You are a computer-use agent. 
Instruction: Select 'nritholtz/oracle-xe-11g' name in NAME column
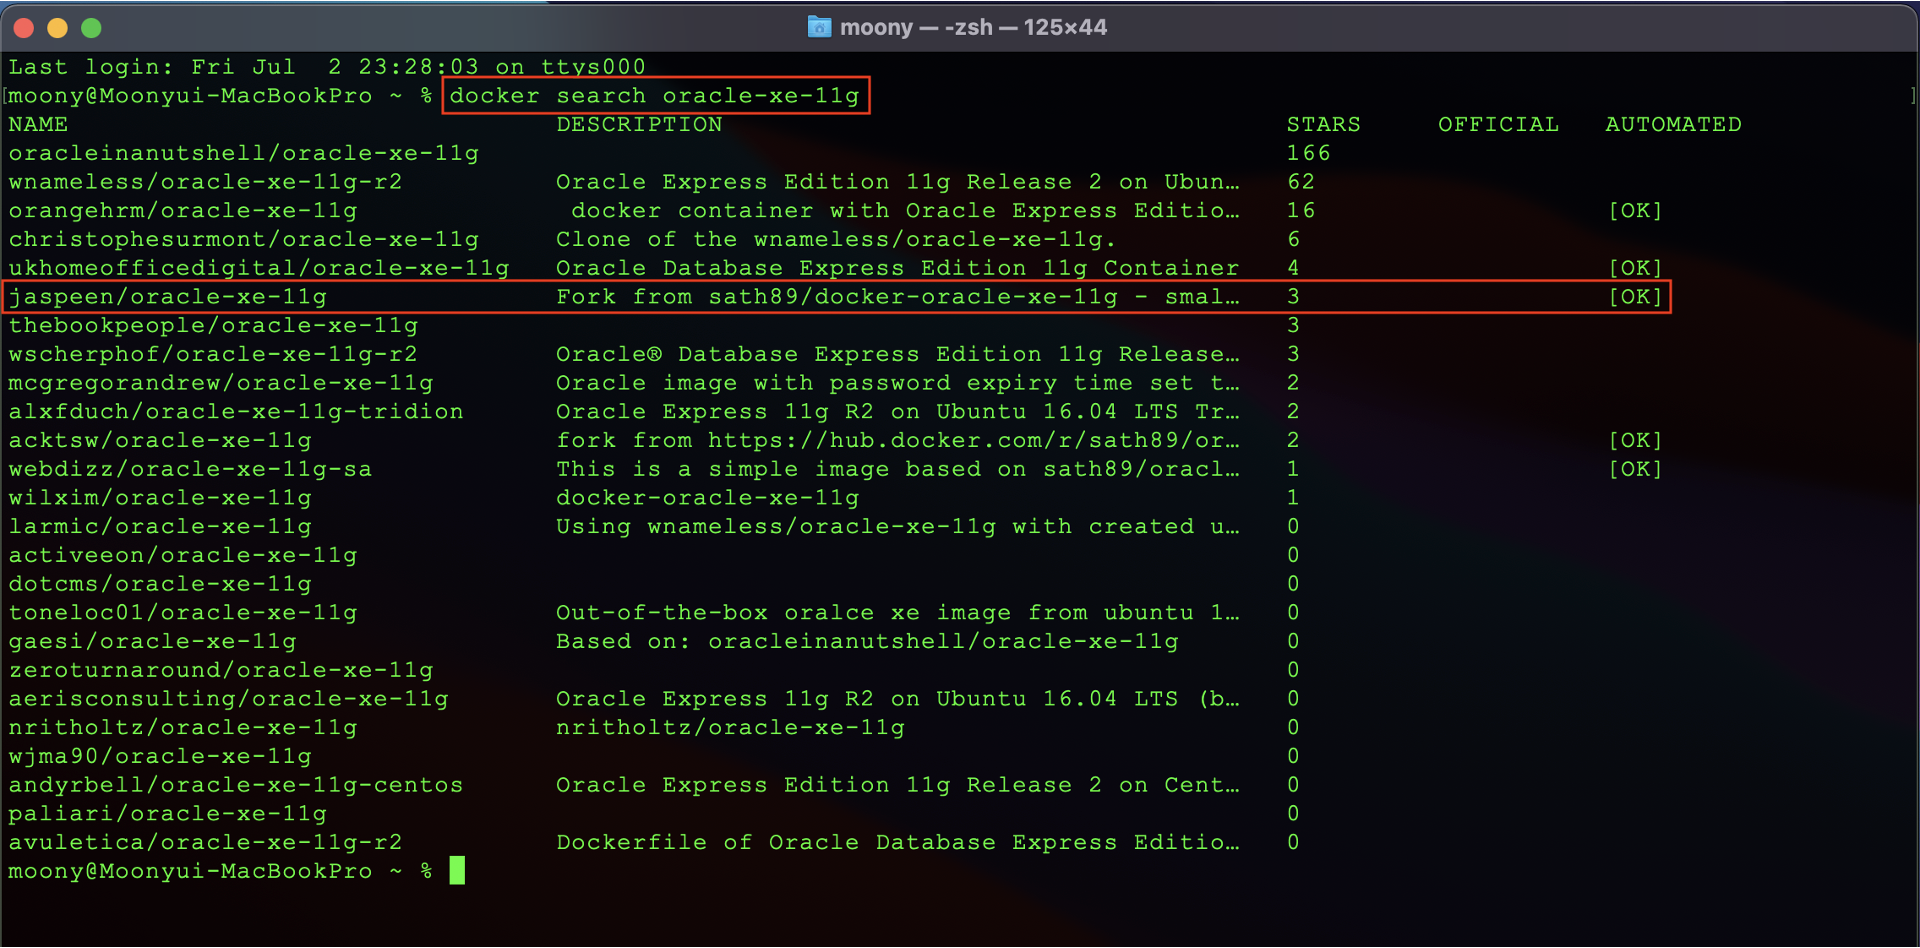(183, 728)
